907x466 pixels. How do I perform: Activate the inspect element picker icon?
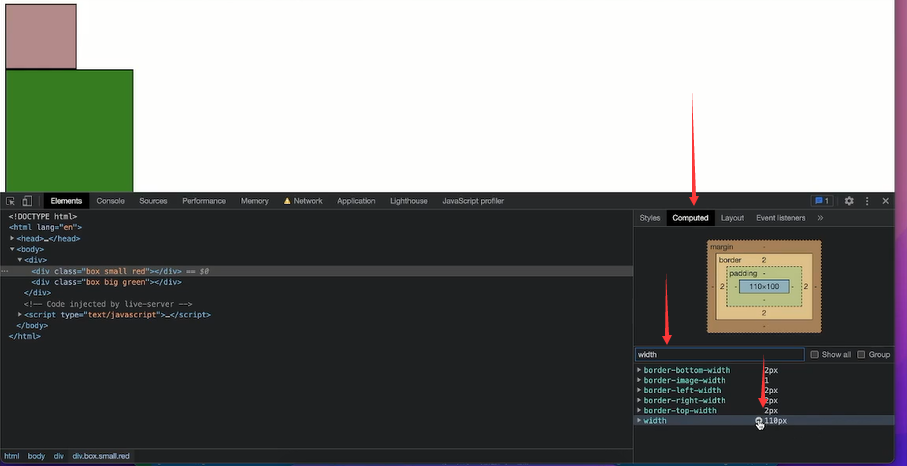pyautogui.click(x=10, y=201)
